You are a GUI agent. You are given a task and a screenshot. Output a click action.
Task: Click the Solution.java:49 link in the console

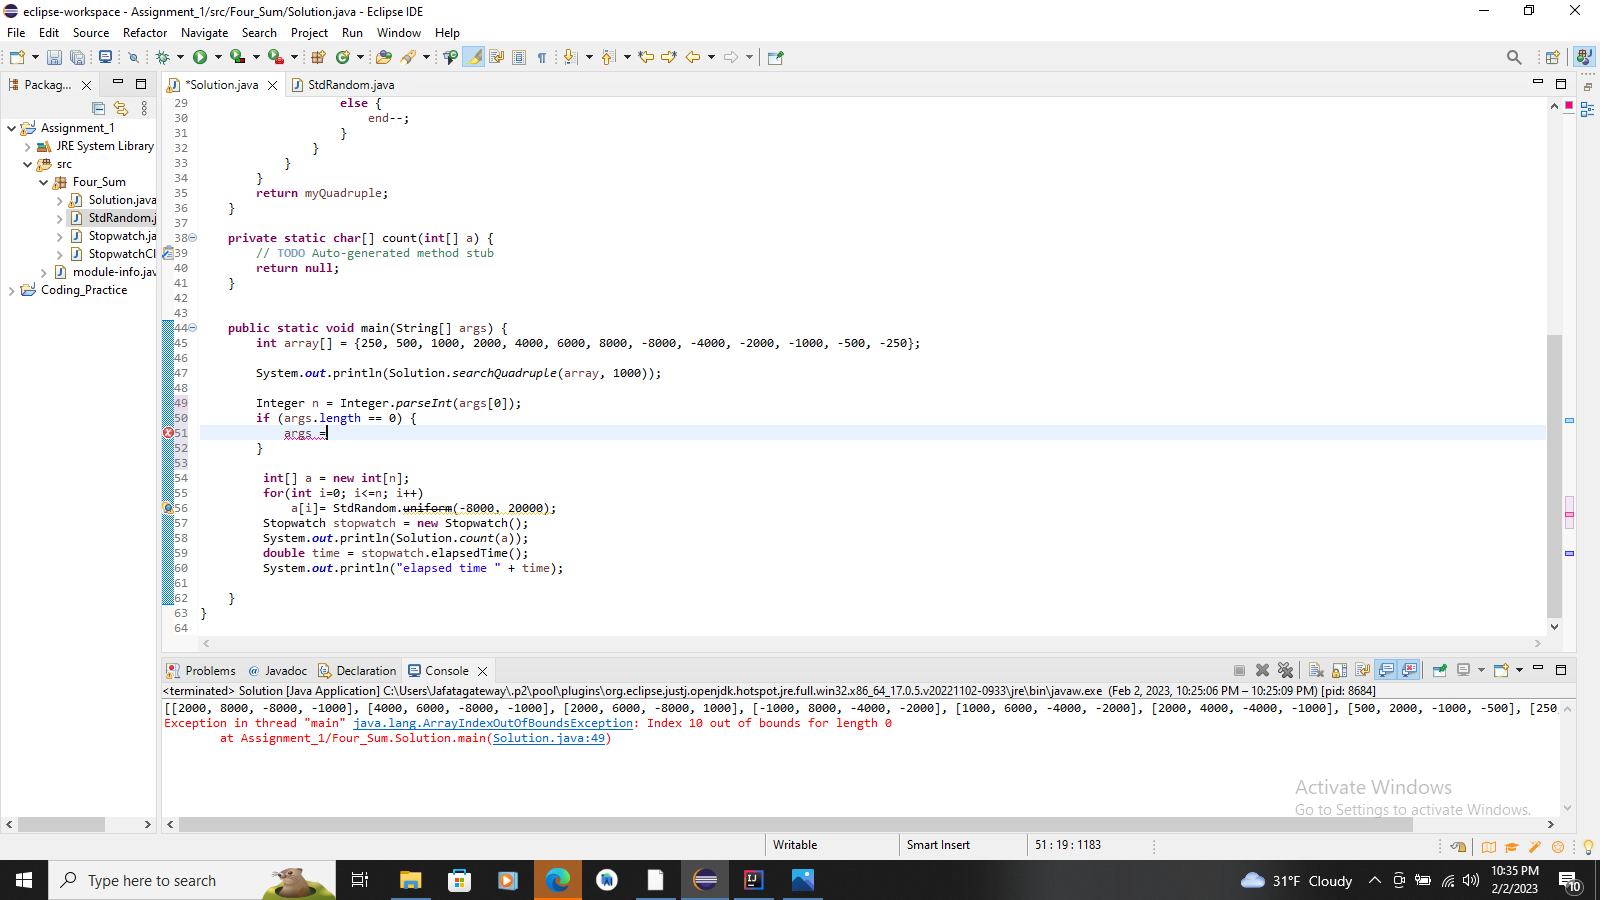point(549,738)
